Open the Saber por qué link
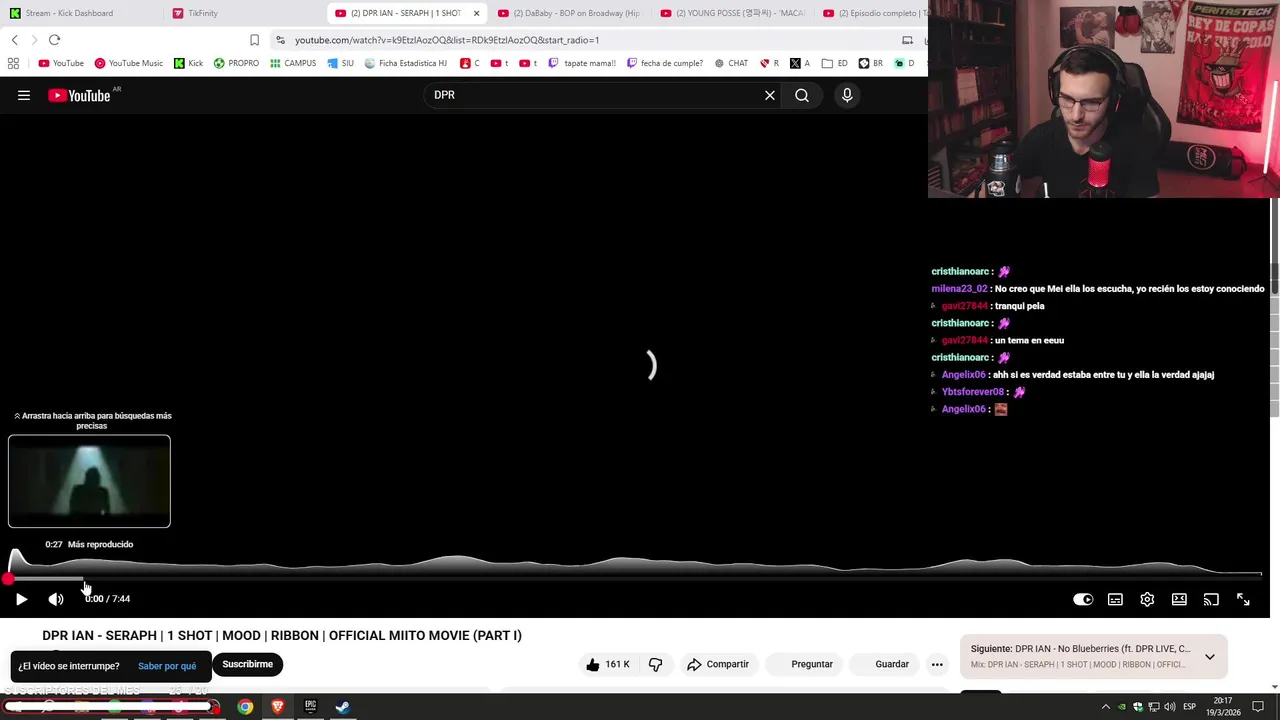 click(x=167, y=666)
